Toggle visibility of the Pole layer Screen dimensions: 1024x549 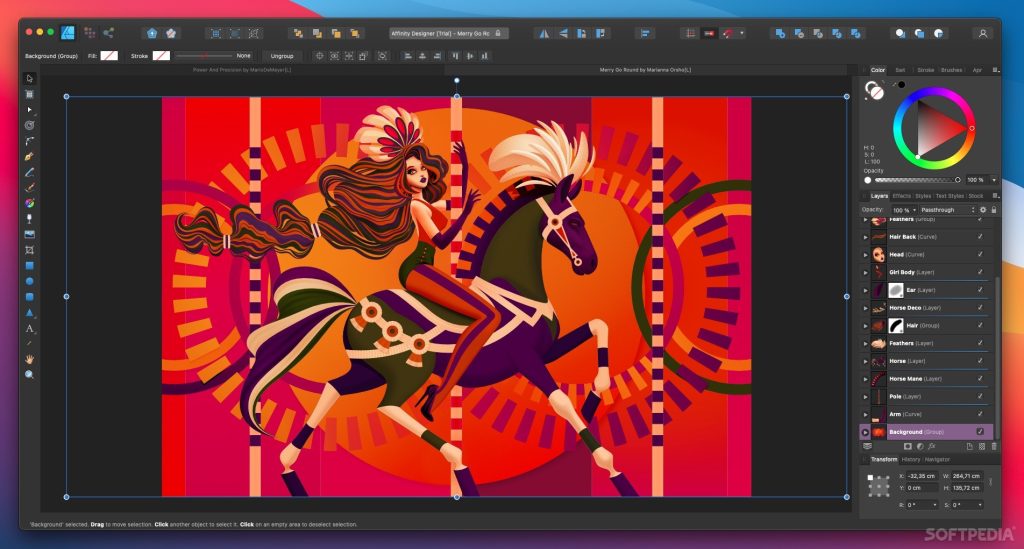[980, 397]
